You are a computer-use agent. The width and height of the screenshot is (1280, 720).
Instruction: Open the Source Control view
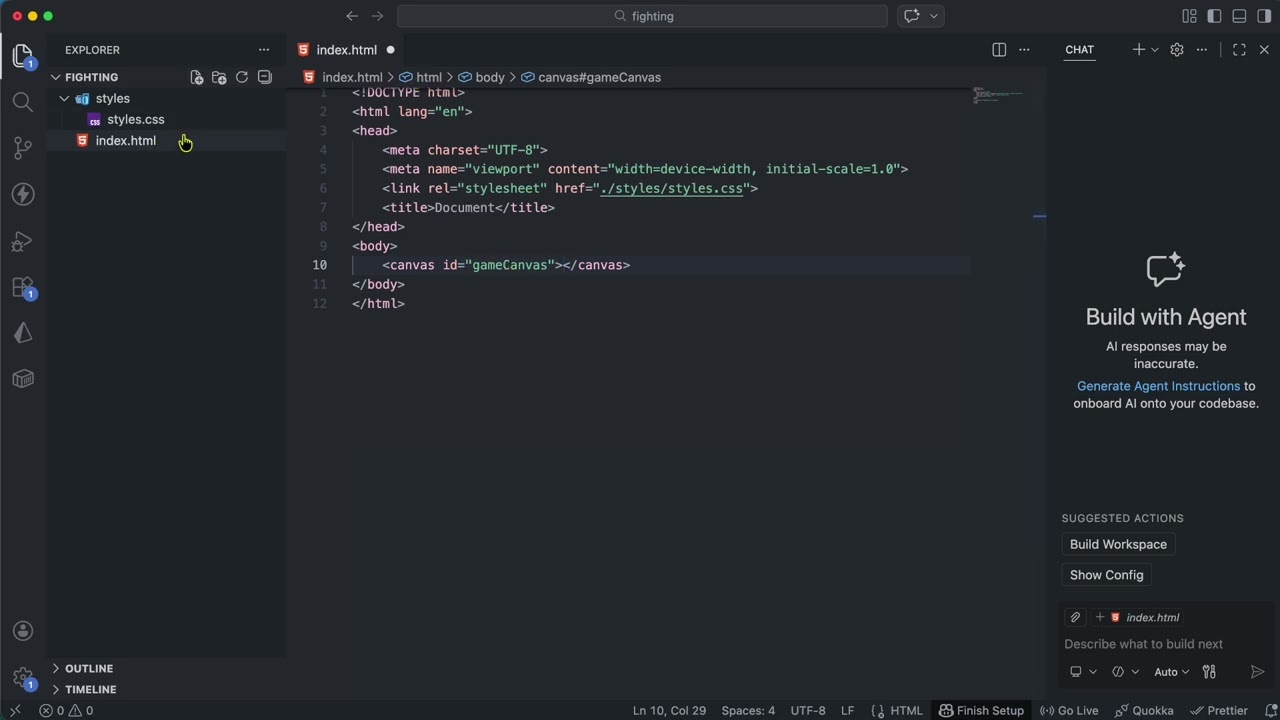tap(23, 148)
